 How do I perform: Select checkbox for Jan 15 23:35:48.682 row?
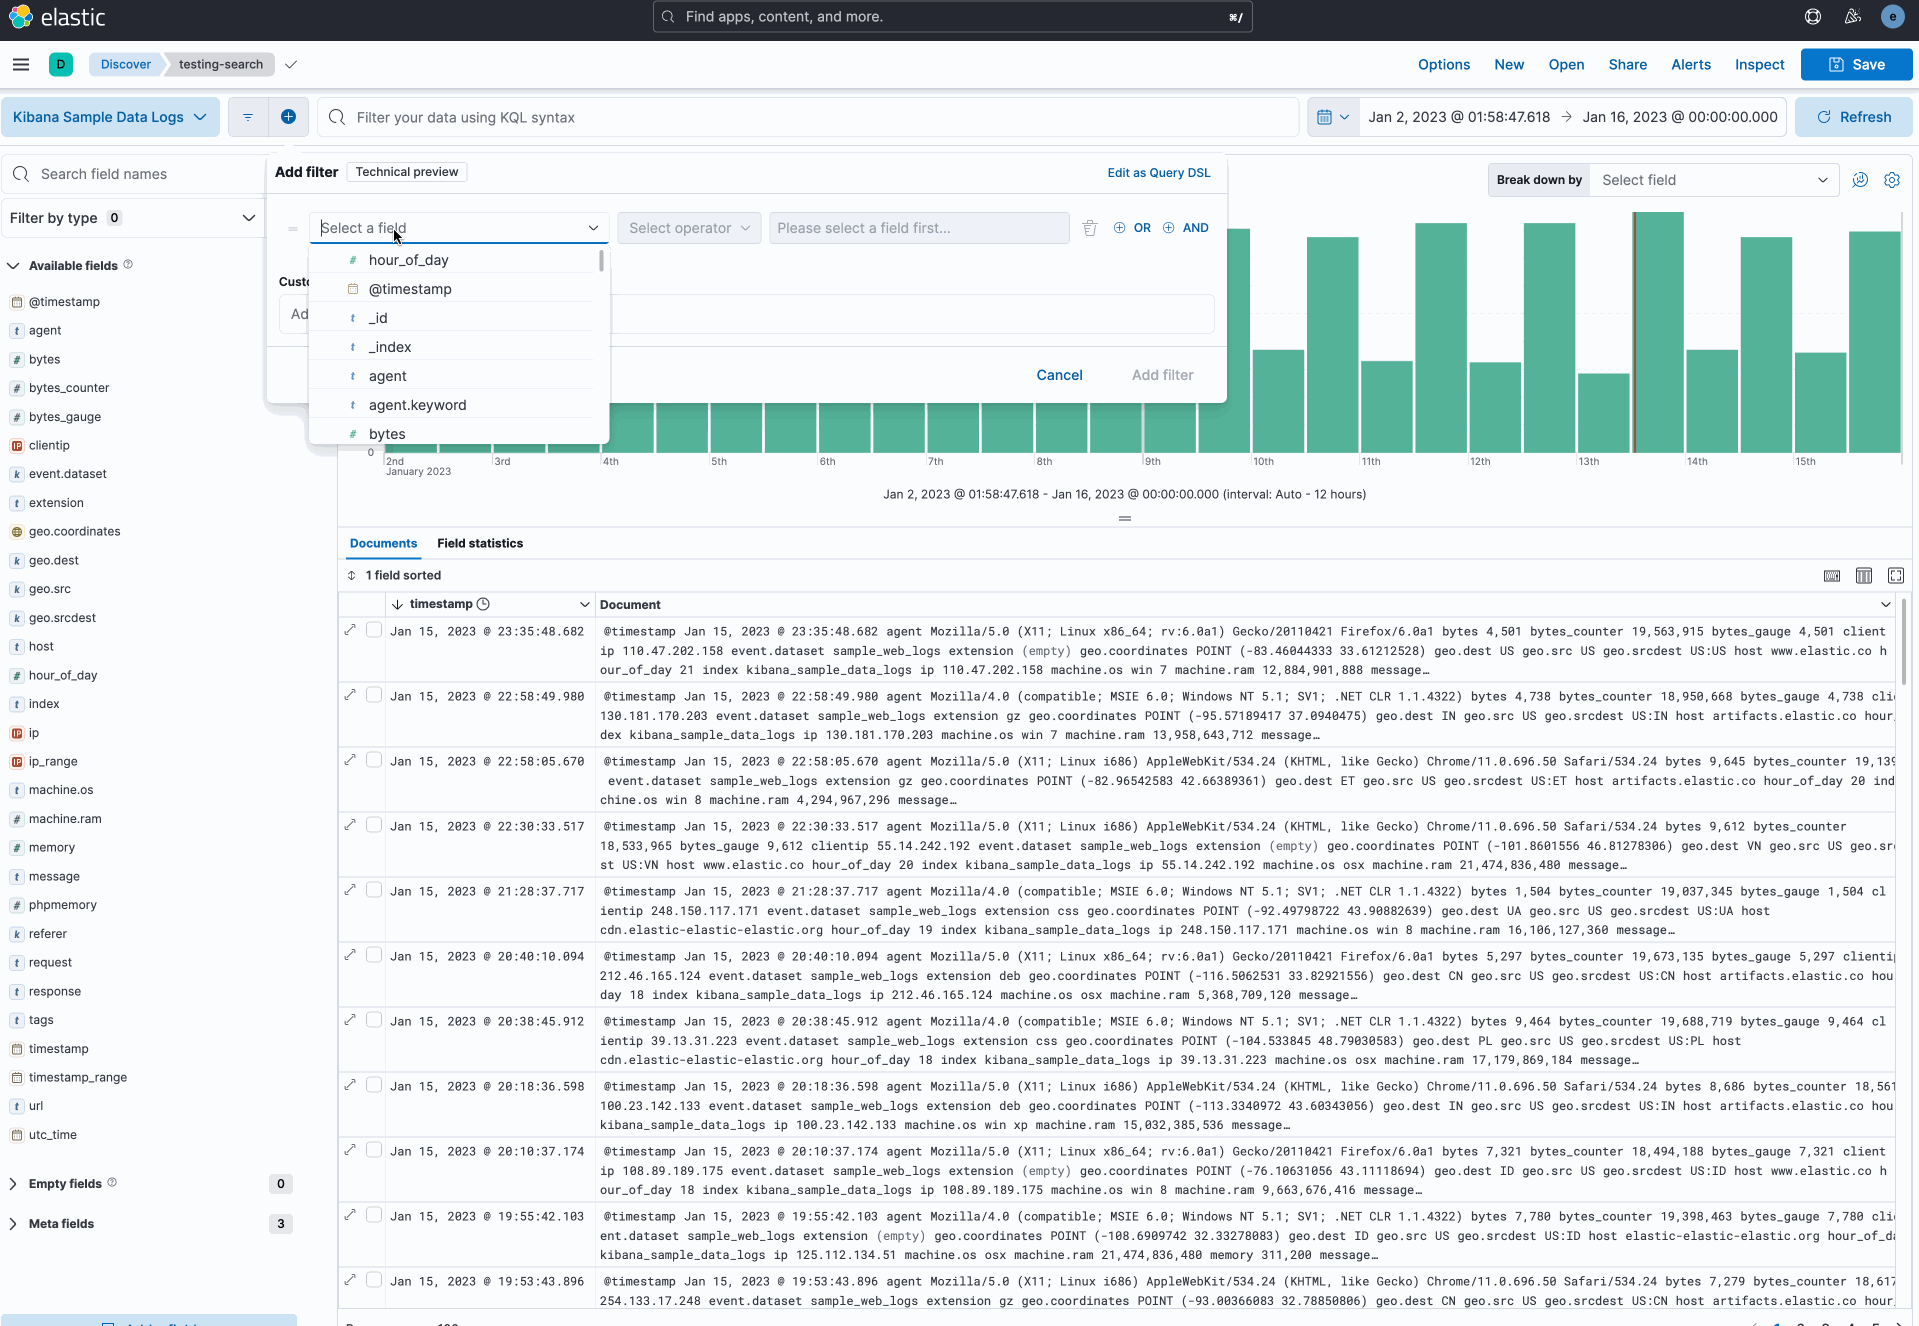tap(374, 630)
